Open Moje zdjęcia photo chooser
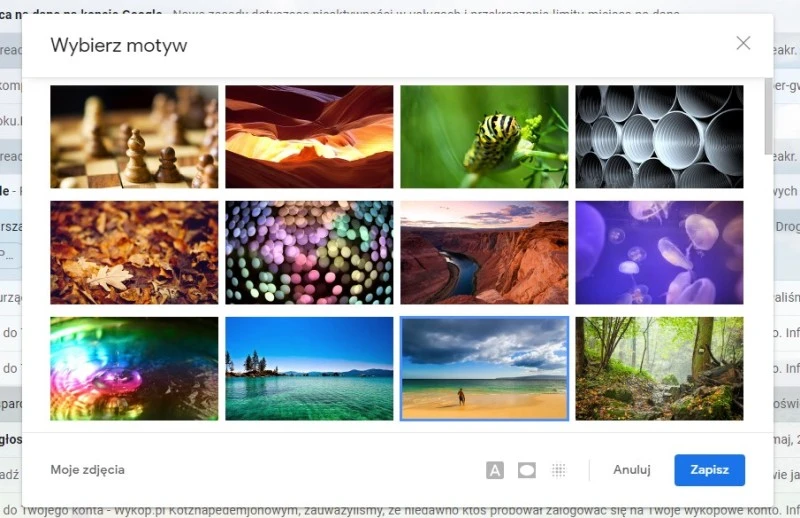Screen dimensions: 800x518 87,470
